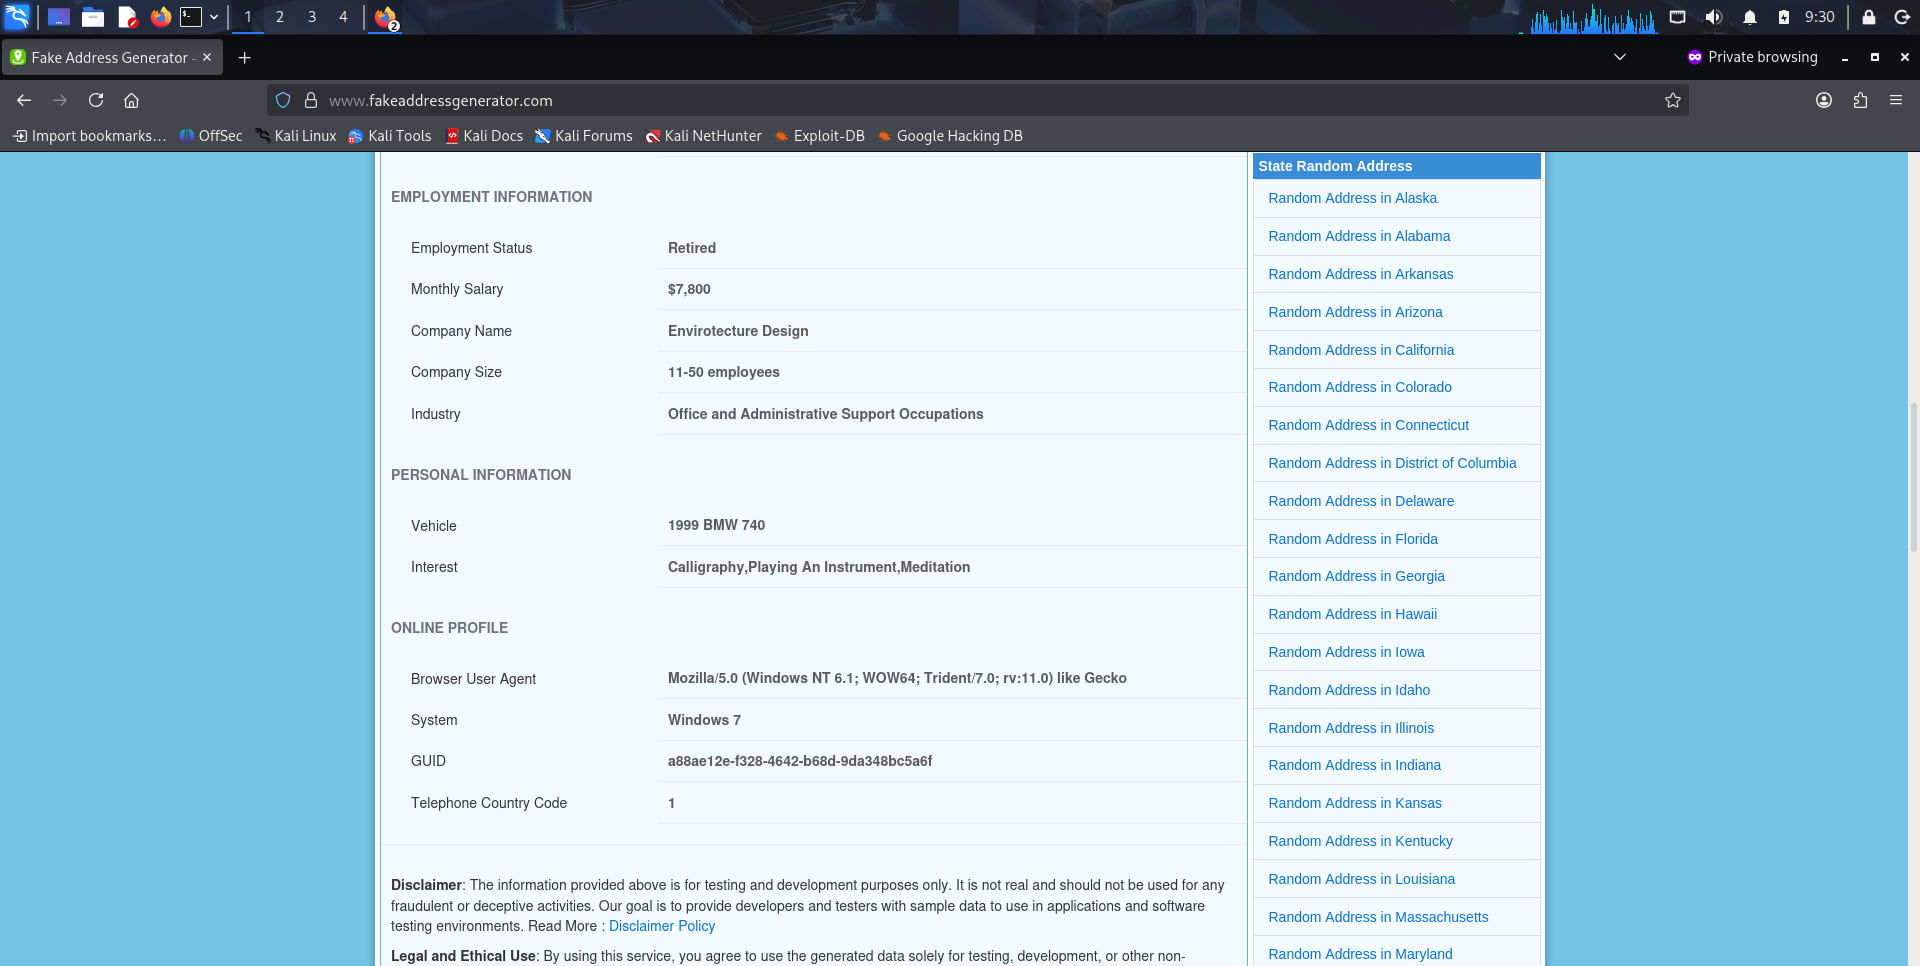Open a new browser tab
Screen dimensions: 1920x966
244,58
